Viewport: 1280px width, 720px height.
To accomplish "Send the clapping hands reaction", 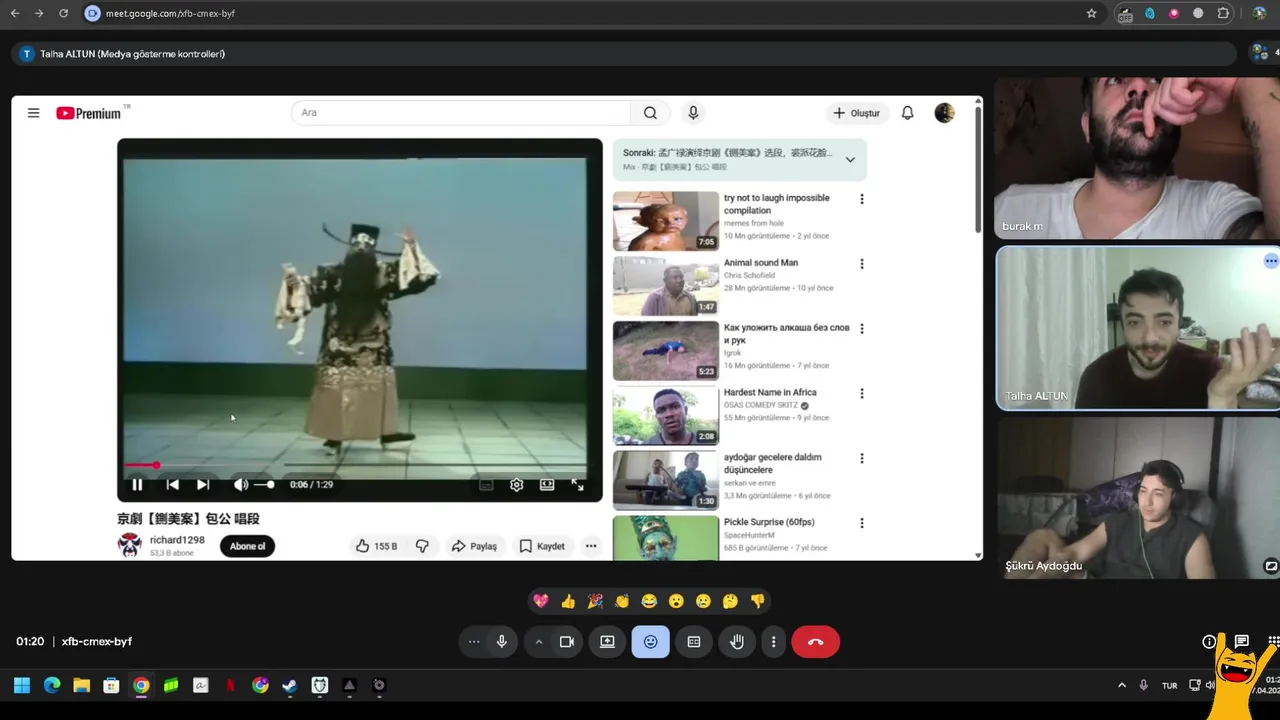I will click(622, 601).
